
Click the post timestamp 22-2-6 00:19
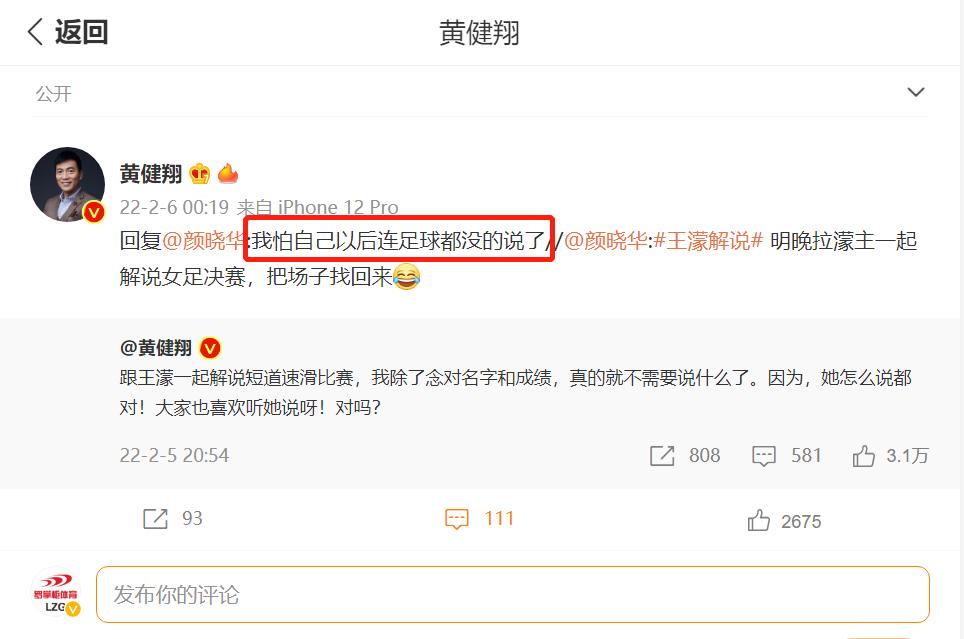(x=174, y=207)
